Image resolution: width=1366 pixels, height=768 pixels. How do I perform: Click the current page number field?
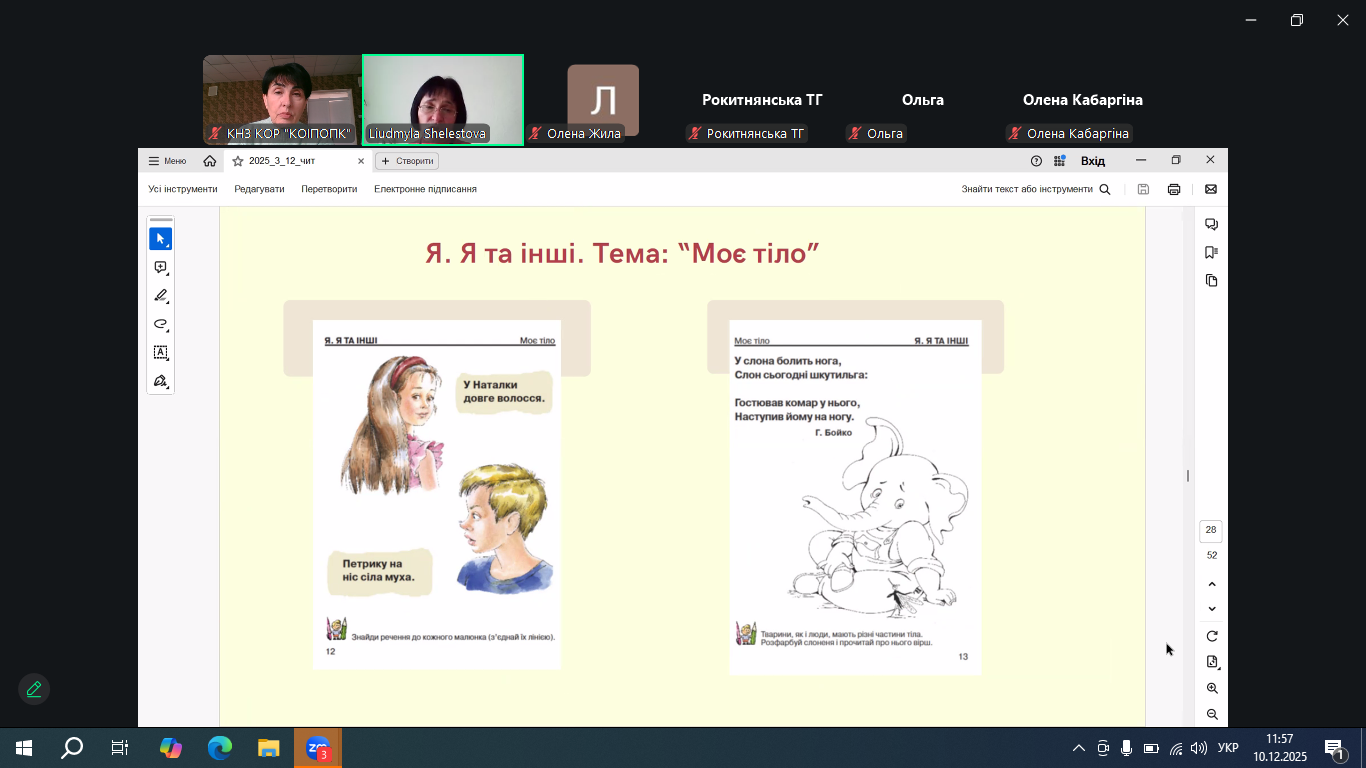[x=1211, y=530]
